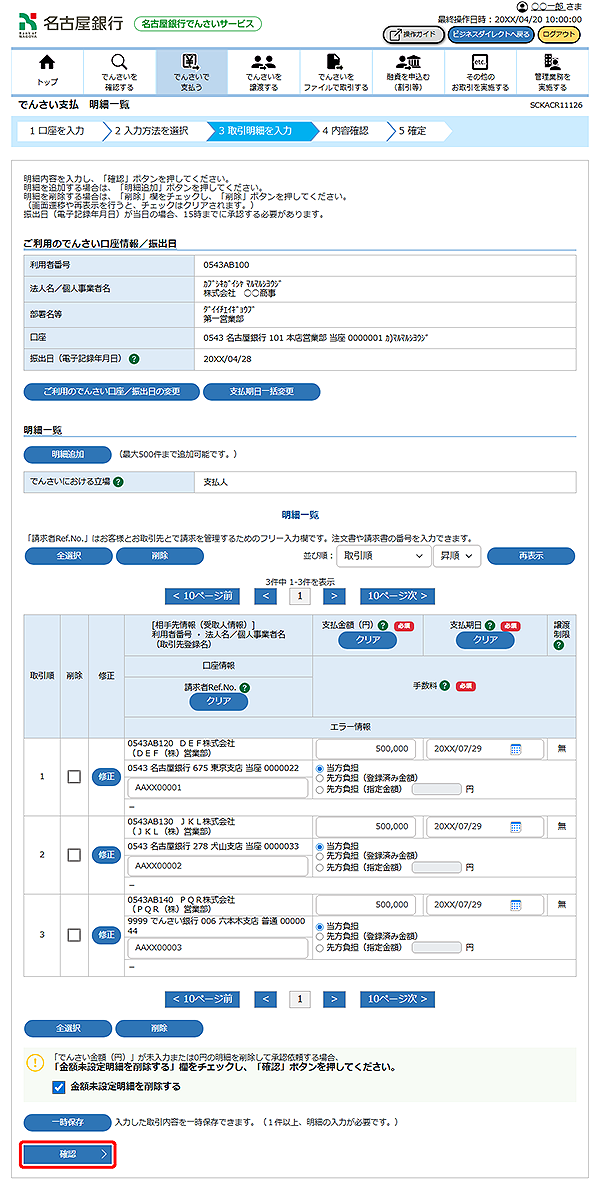The height and width of the screenshot is (1184, 600).
Task: Open the でんさいを譲渡する people icon
Action: pos(263,64)
